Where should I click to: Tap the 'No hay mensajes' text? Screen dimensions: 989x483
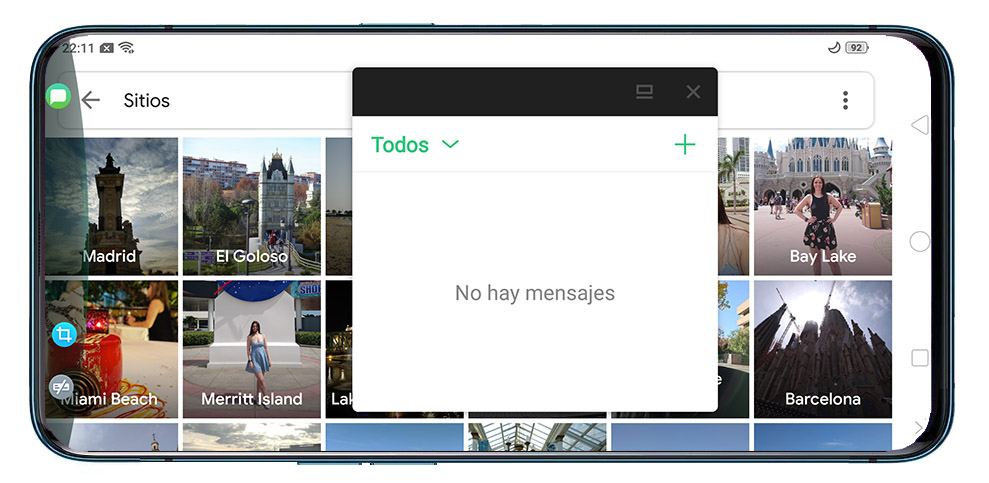[x=535, y=293]
